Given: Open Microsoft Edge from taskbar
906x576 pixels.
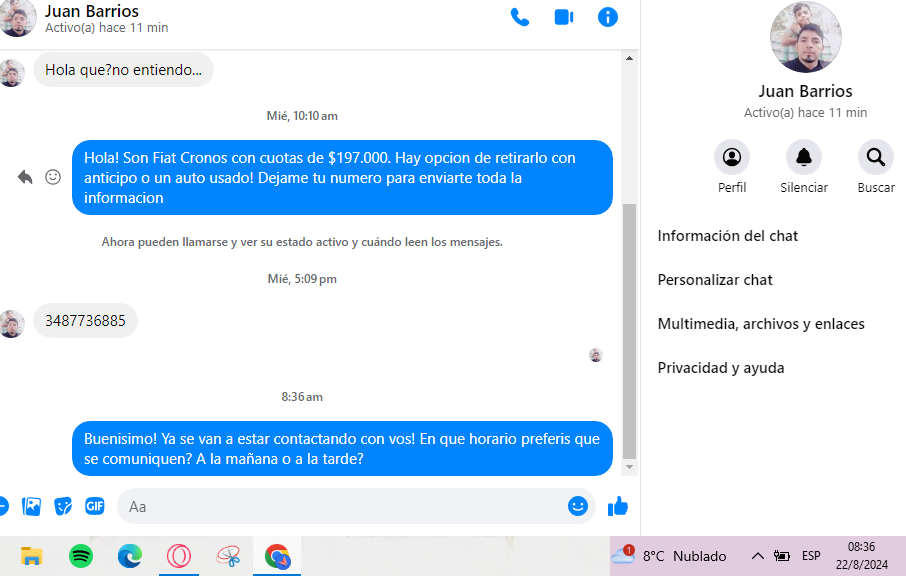Looking at the screenshot, I should (130, 556).
